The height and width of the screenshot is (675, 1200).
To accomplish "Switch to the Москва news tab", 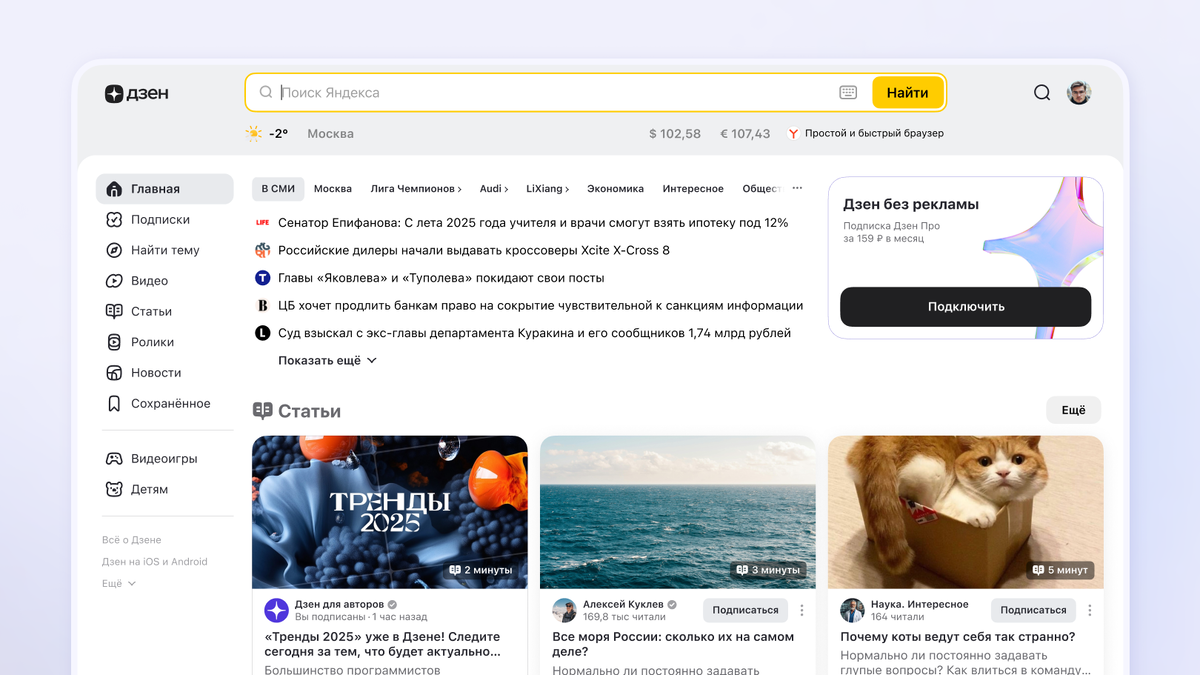I will point(333,188).
